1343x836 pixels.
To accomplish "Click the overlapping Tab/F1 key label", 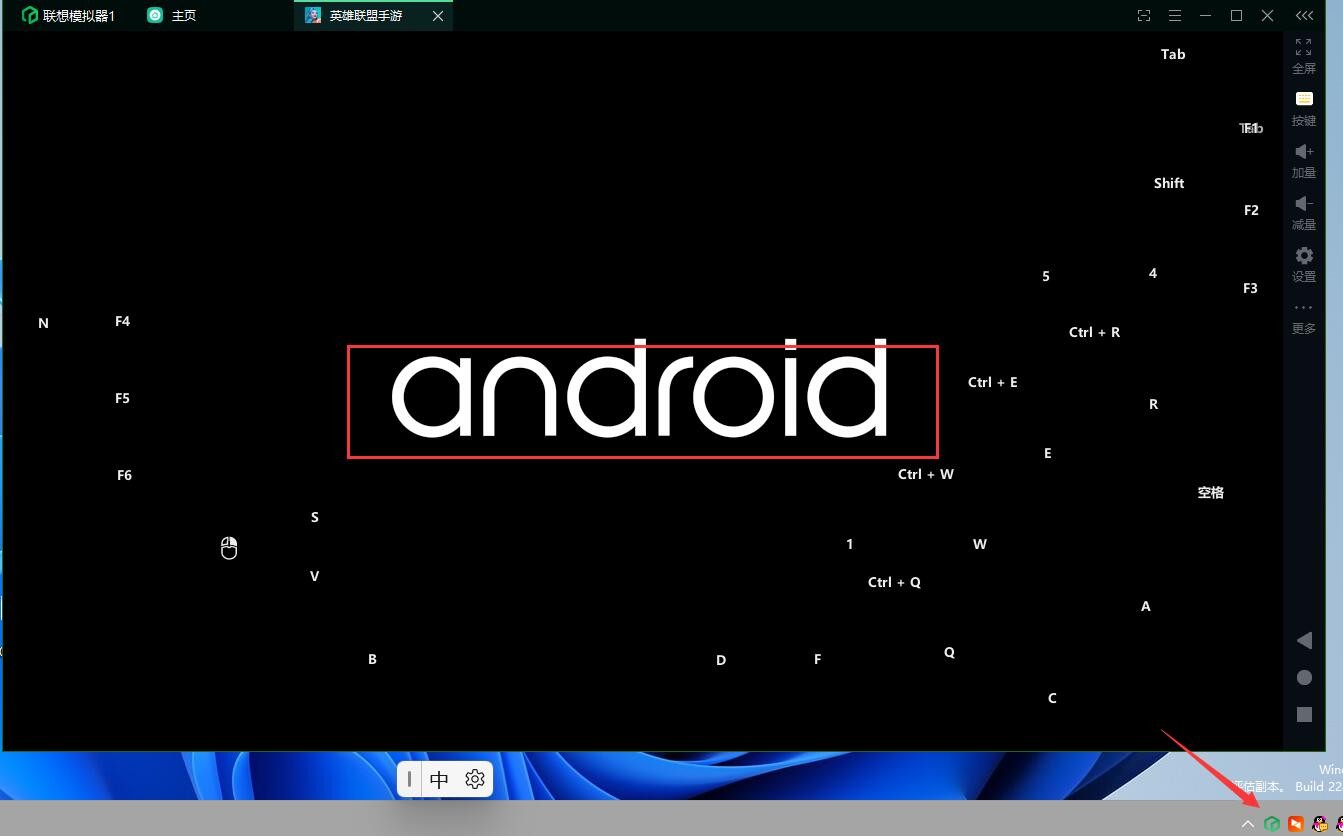I will [x=1251, y=128].
